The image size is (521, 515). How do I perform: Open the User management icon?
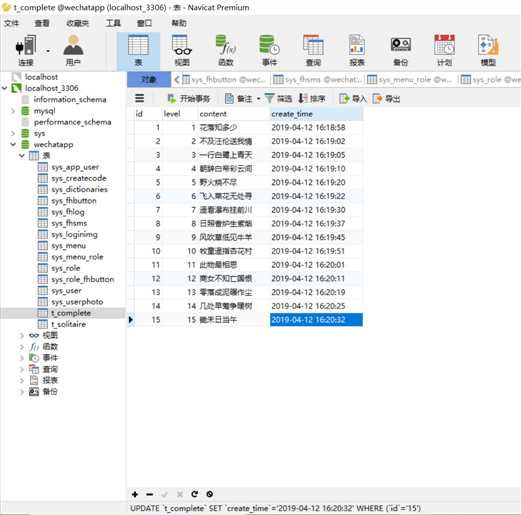pos(73,50)
